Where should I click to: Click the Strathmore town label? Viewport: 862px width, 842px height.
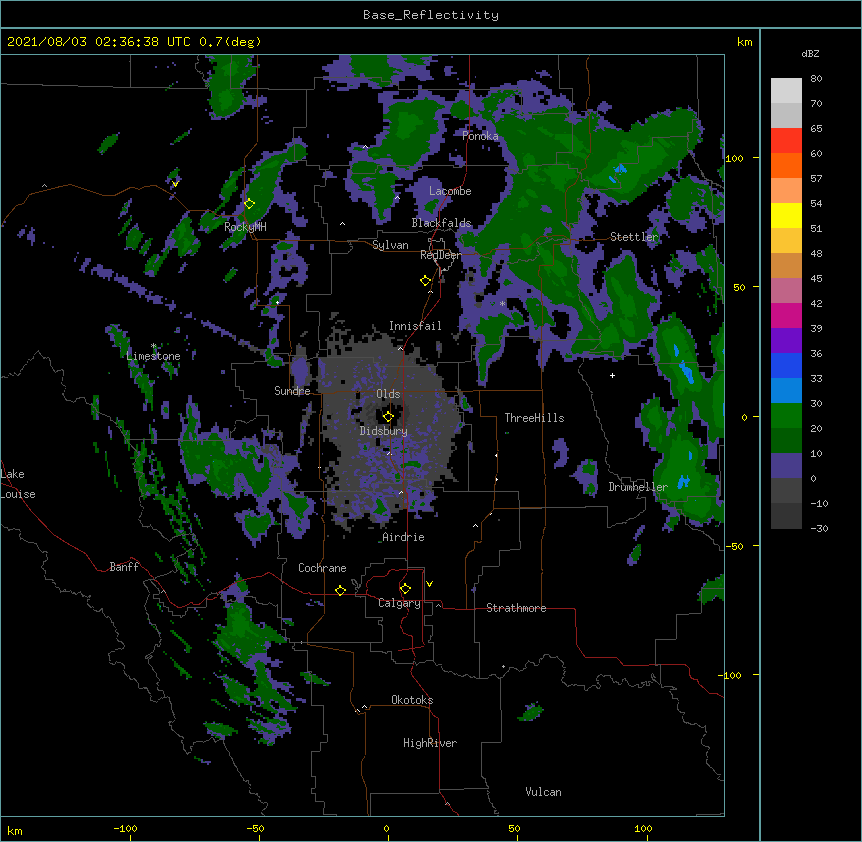click(516, 608)
